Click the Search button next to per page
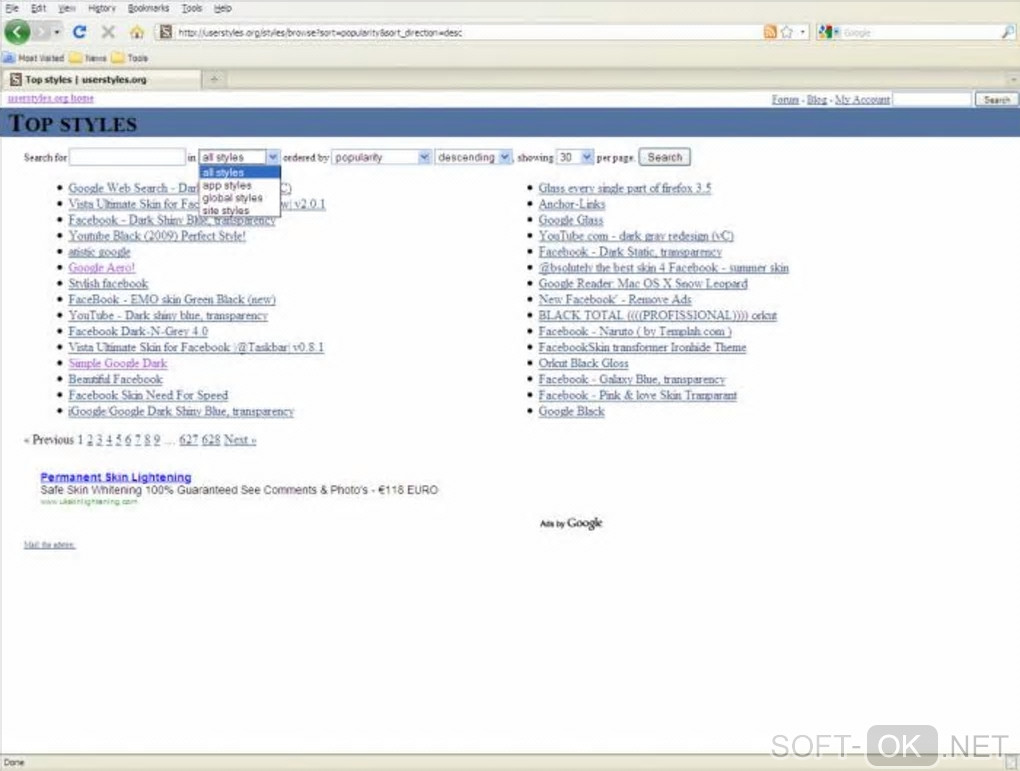Screen dimensions: 1020x771 [664, 157]
